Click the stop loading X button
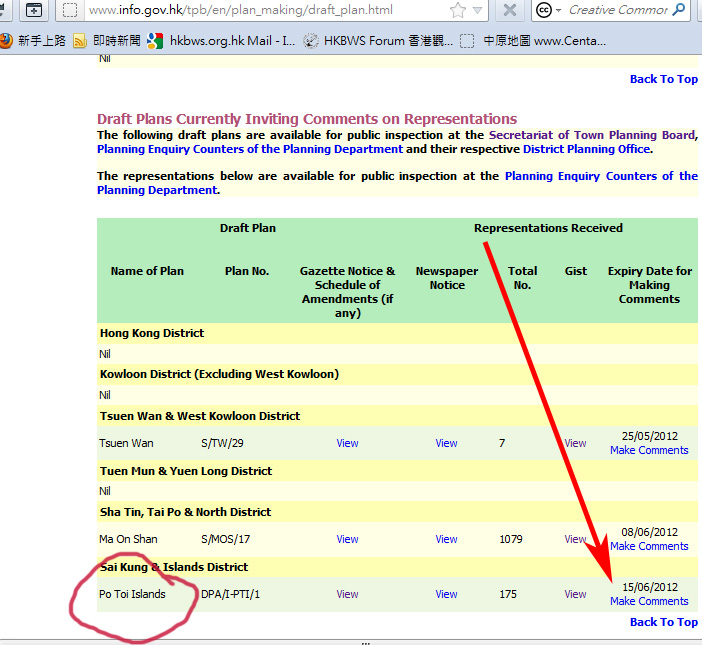 tap(509, 11)
